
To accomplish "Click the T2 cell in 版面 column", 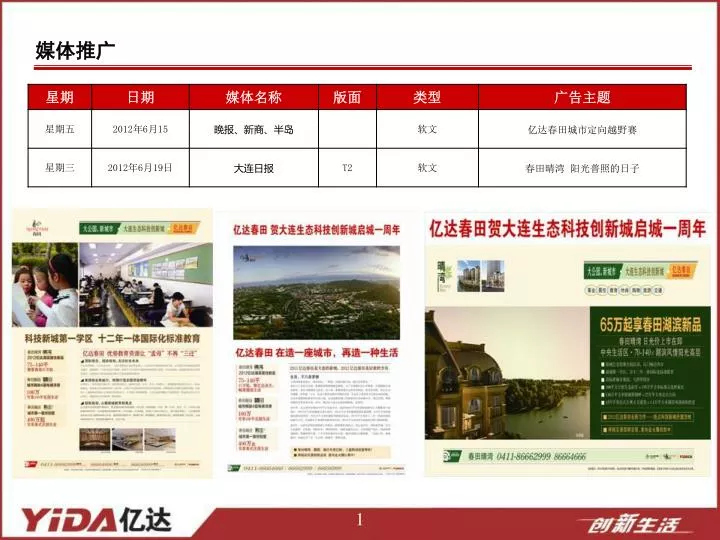I will [347, 168].
